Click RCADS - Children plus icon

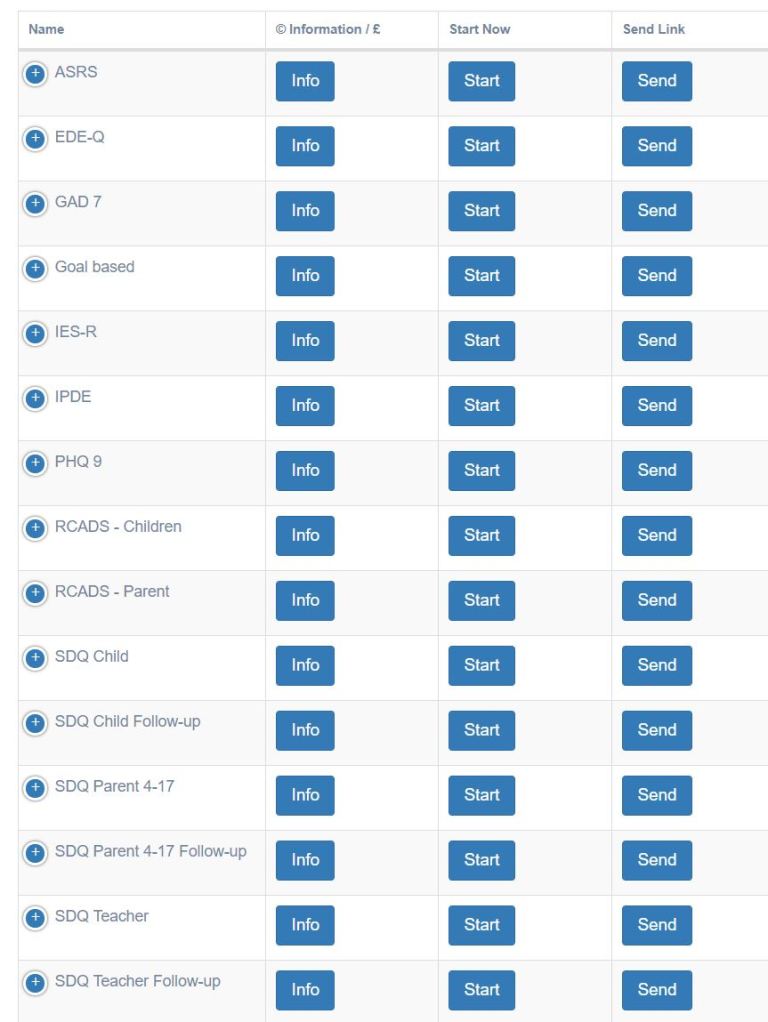pyautogui.click(x=35, y=528)
